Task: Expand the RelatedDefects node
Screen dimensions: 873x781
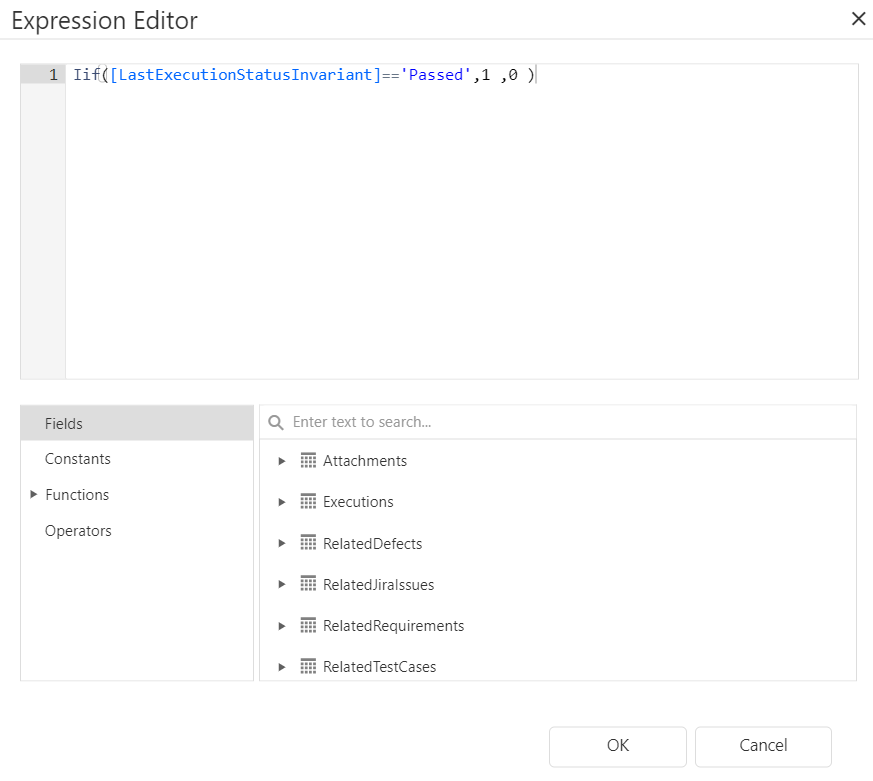Action: coord(282,544)
